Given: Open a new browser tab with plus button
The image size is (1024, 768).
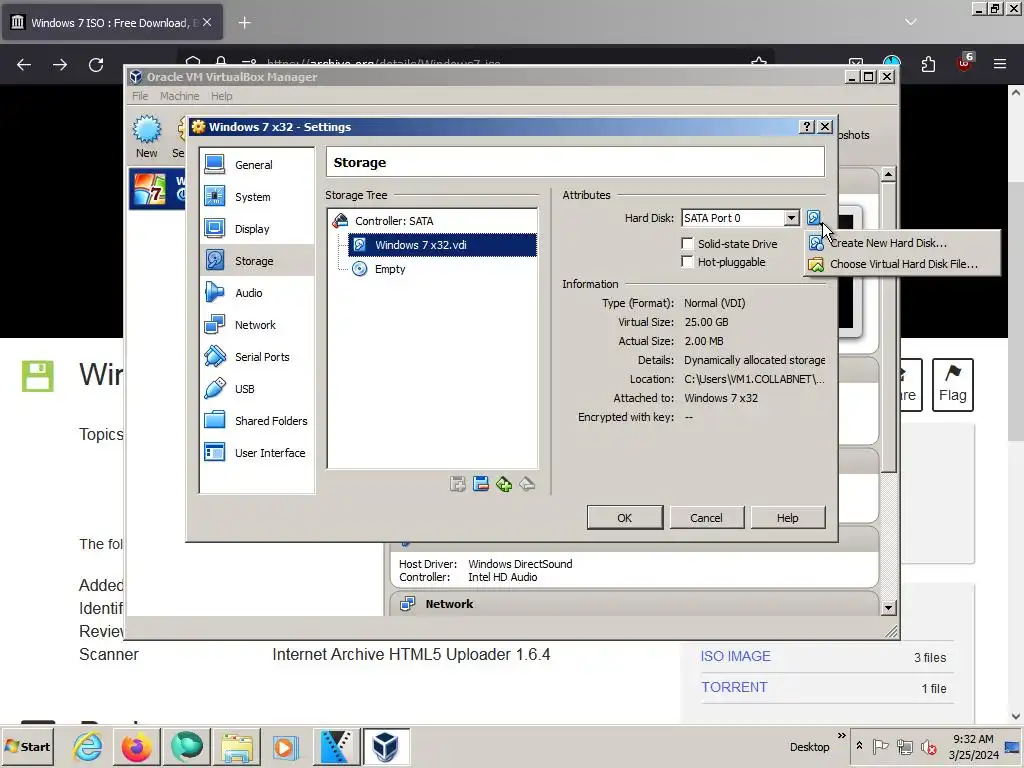Looking at the screenshot, I should coord(244,23).
